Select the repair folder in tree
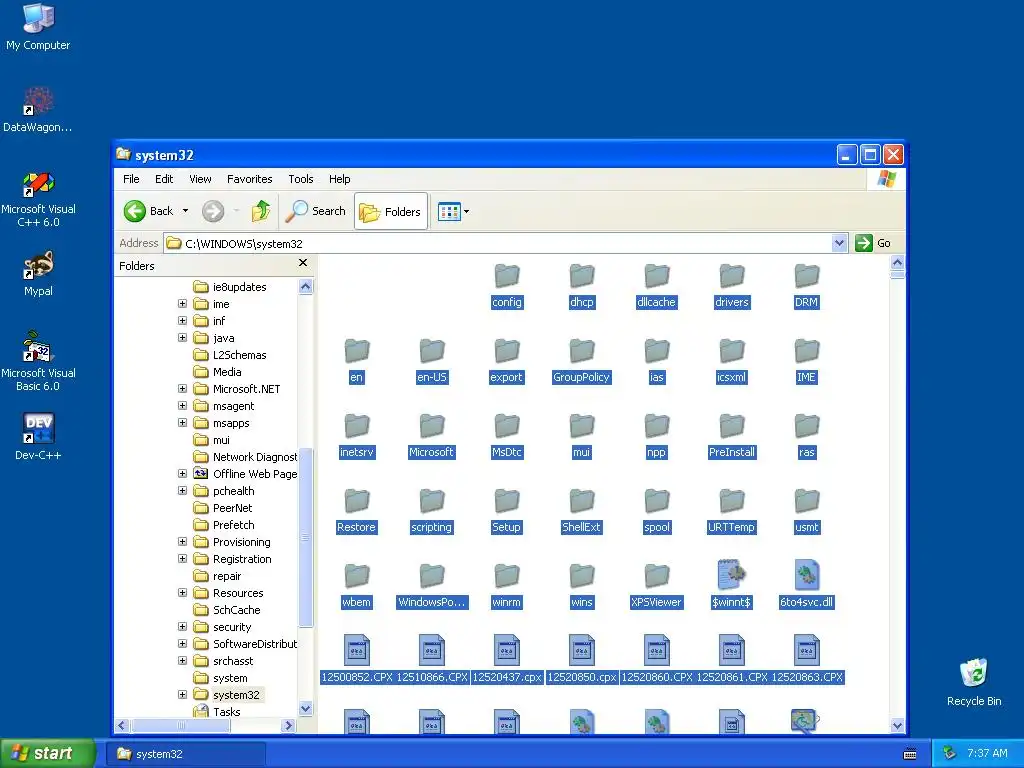The height and width of the screenshot is (768, 1024). (x=217, y=576)
